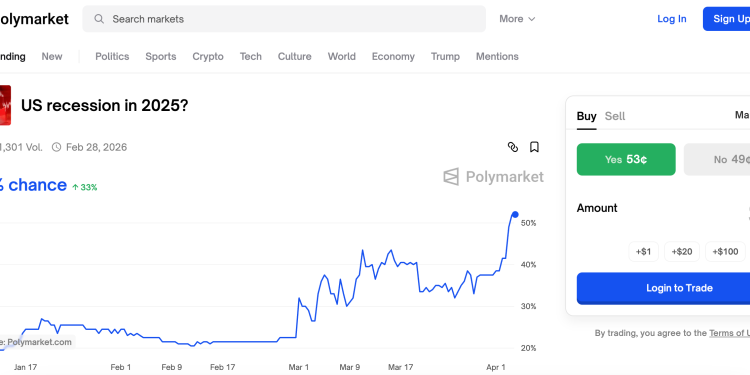Click the search magnifier icon
Image resolution: width=750 pixels, height=375 pixels.
point(99,19)
